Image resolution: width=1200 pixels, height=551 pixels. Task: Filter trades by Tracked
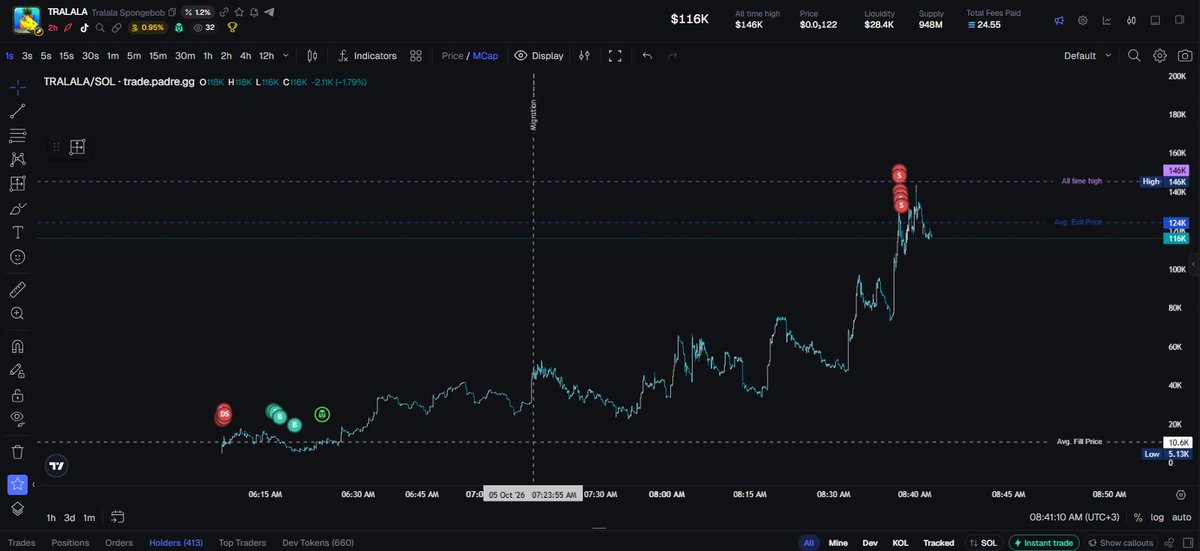[x=938, y=543]
